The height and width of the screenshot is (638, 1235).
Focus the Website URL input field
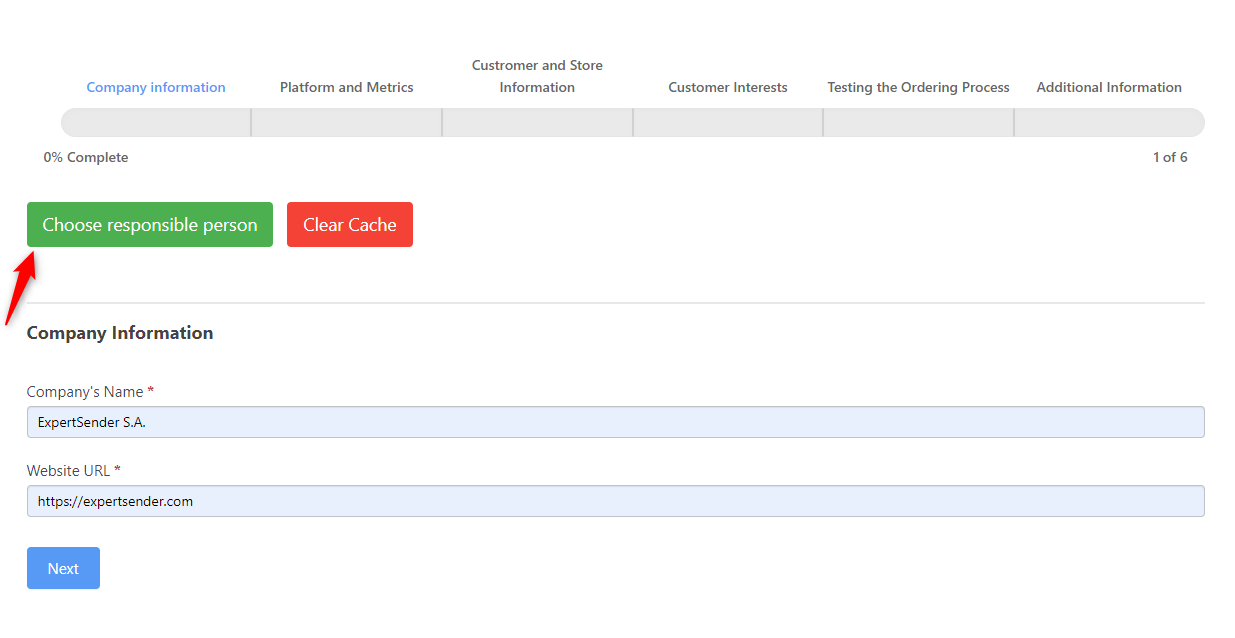(x=615, y=501)
